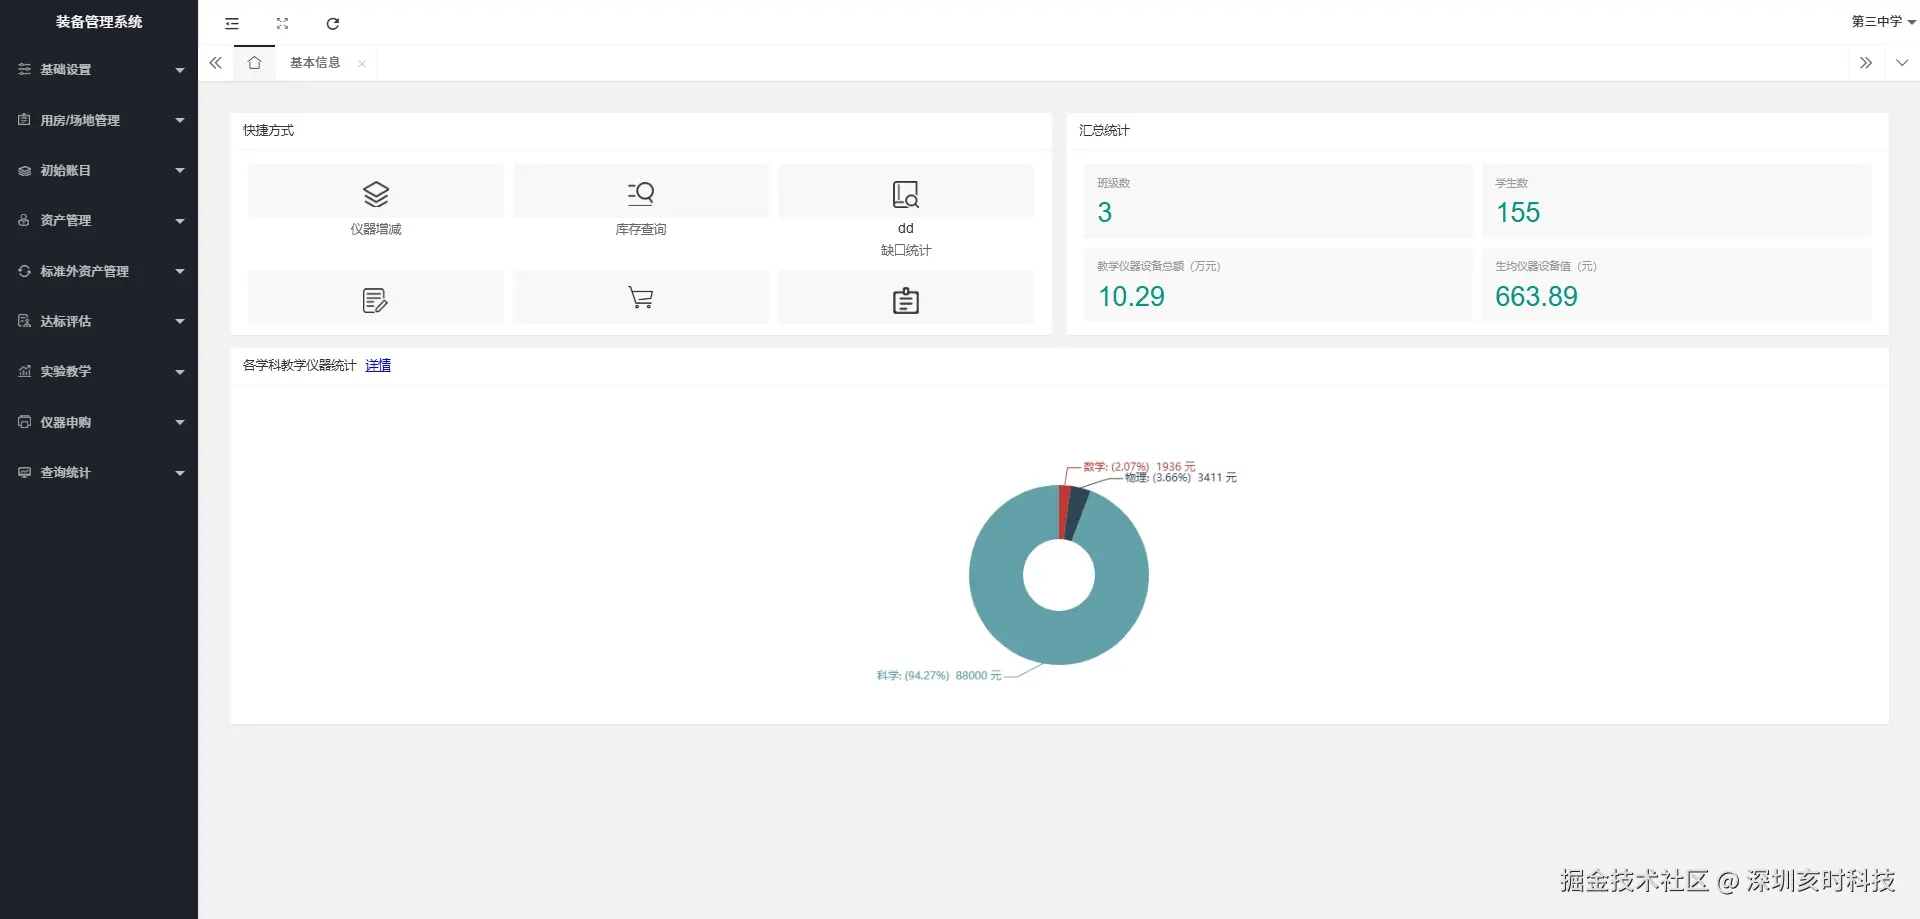1920x919 pixels.
Task: Collapse the sidebar menu toggle icon
Action: (x=232, y=23)
